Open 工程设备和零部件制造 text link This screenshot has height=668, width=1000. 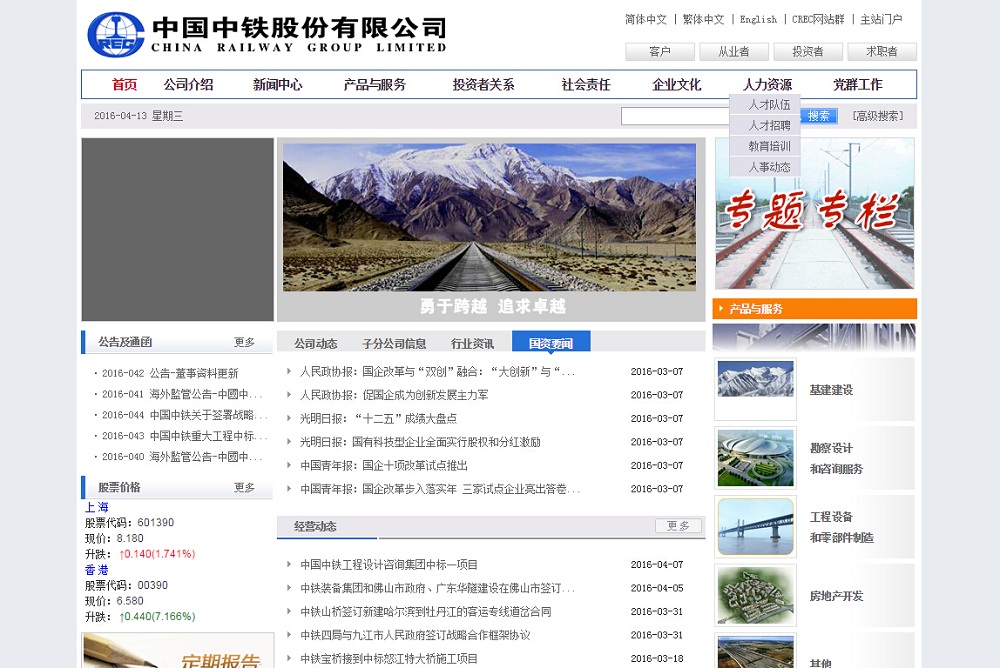[x=841, y=527]
